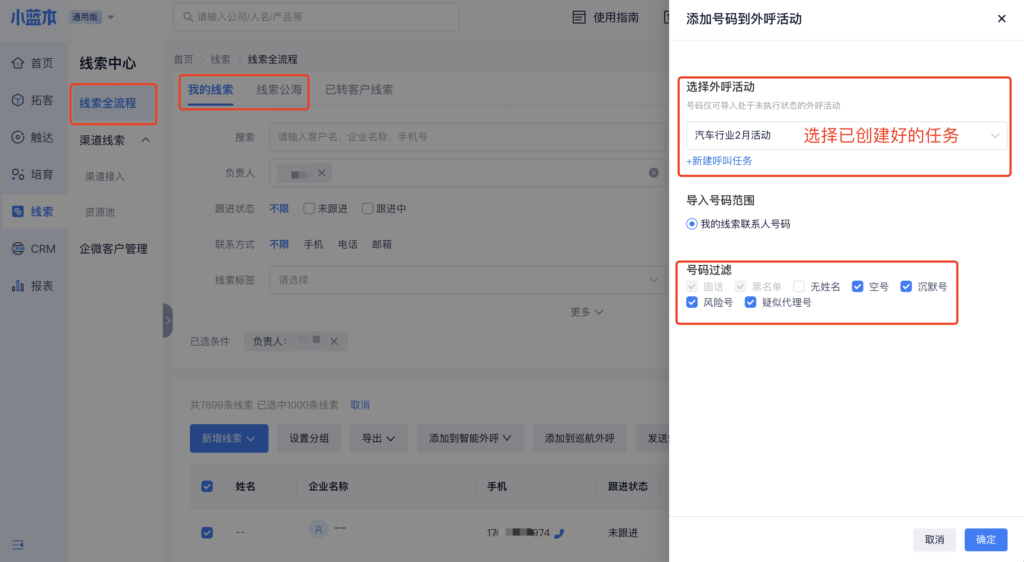This screenshot has width=1024, height=562.
Task: Select 我的线索联系人号码 radio option
Action: 692,224
